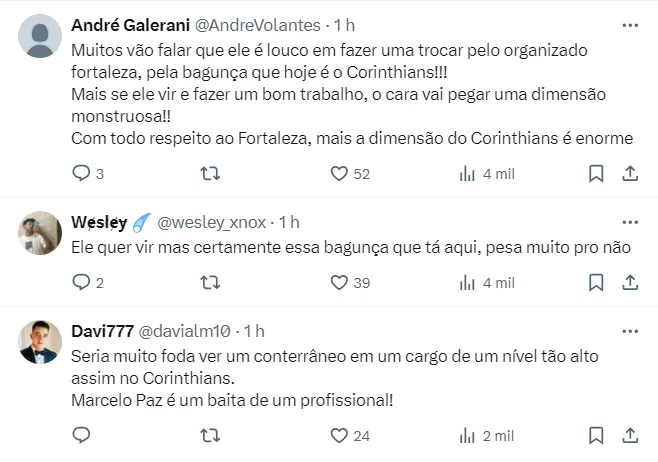Reply to Wesley's tweet
Screen dimensions: 658x462
pyautogui.click(x=83, y=283)
